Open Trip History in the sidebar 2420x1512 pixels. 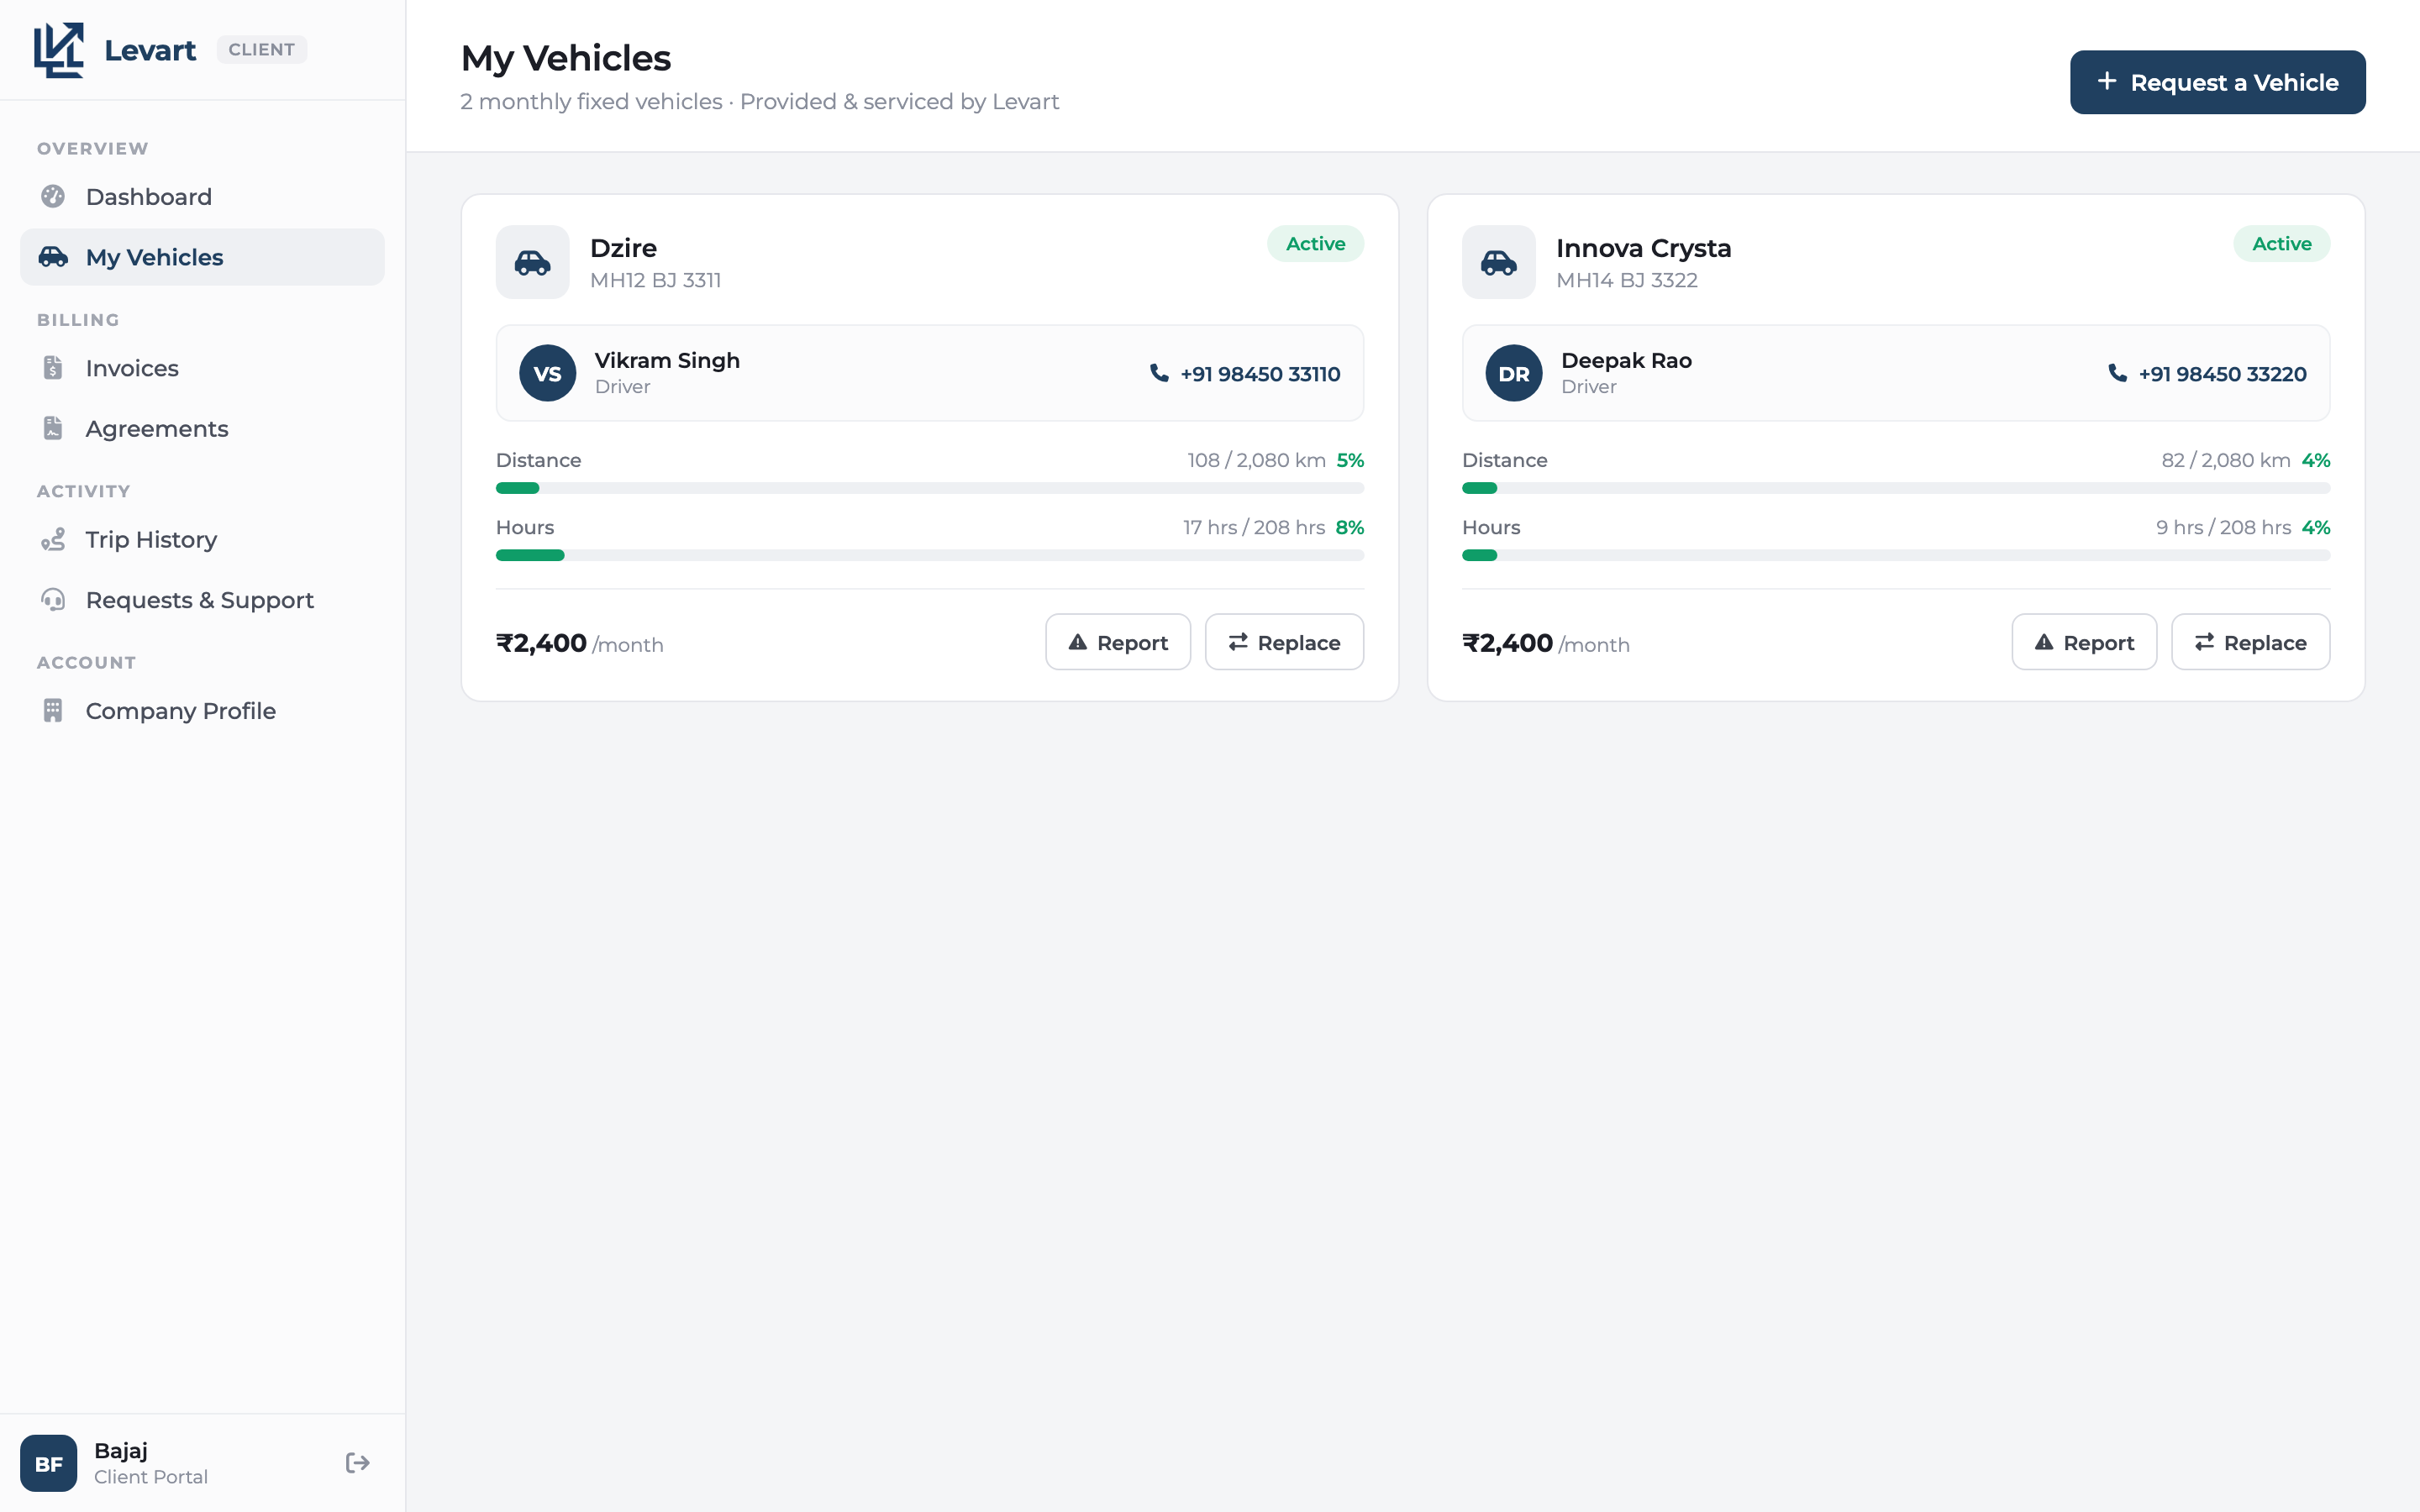202,539
